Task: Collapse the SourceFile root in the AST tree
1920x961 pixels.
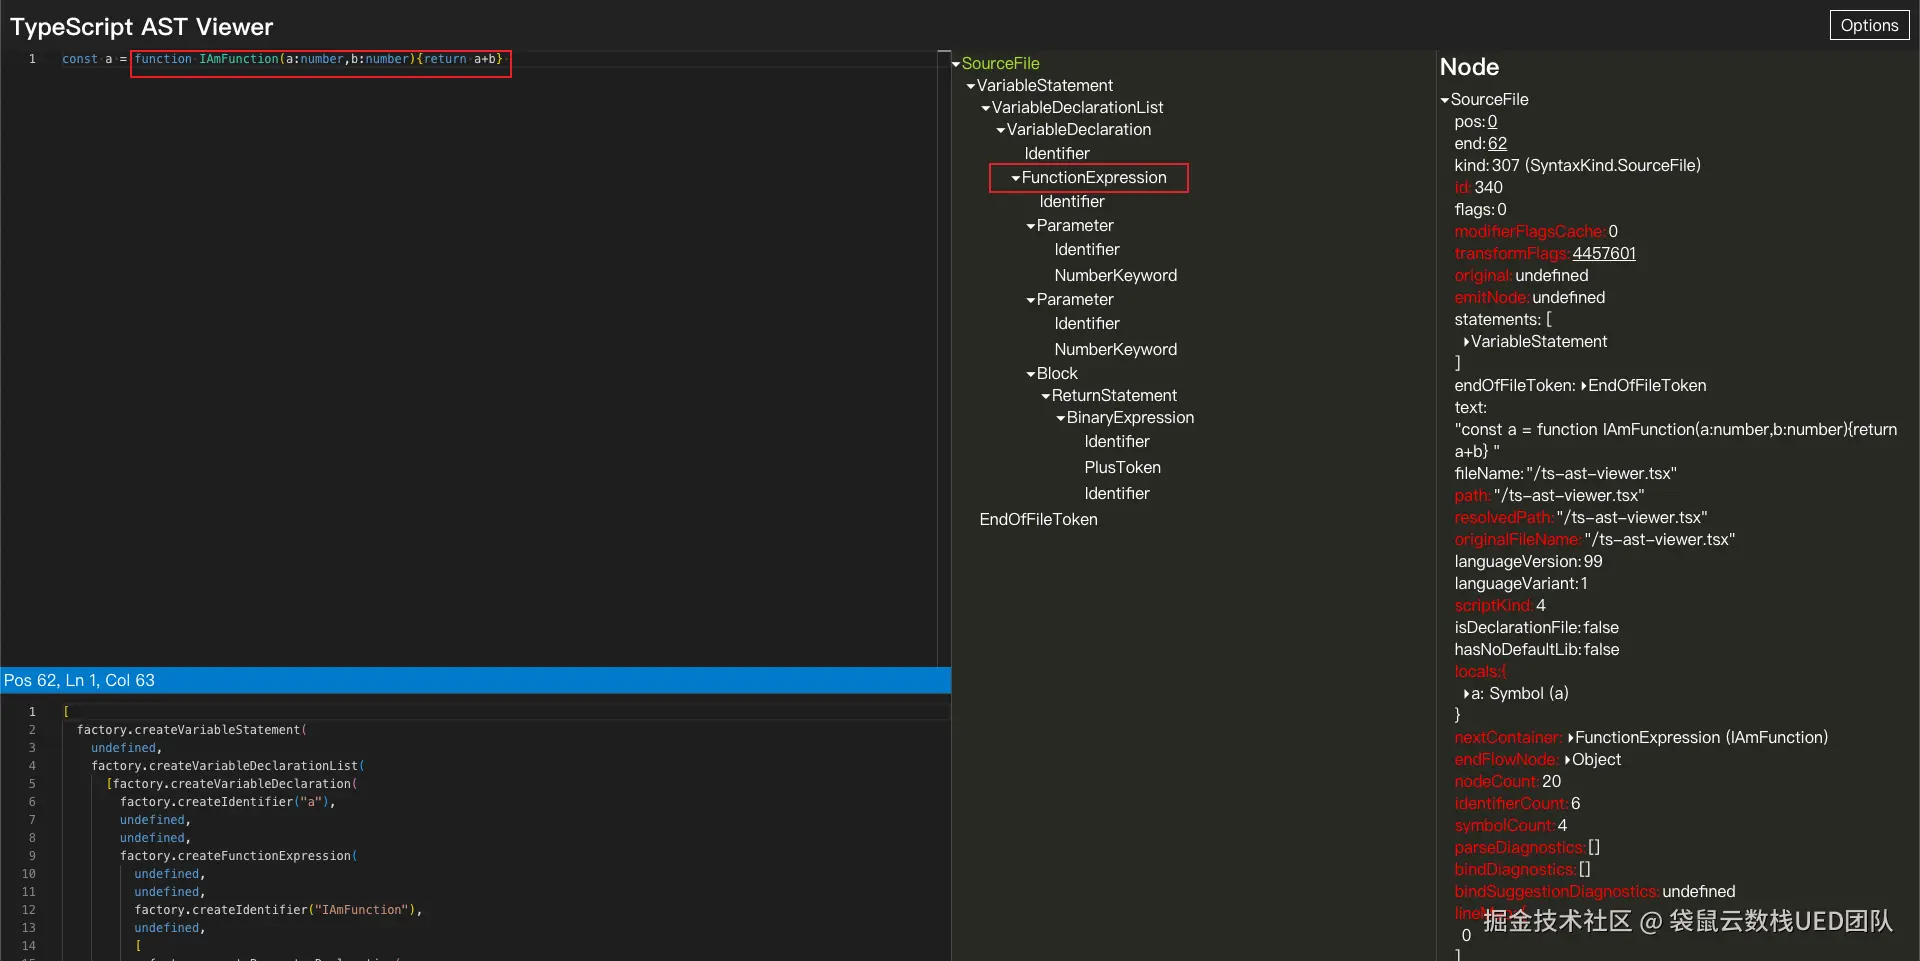Action: pos(956,64)
